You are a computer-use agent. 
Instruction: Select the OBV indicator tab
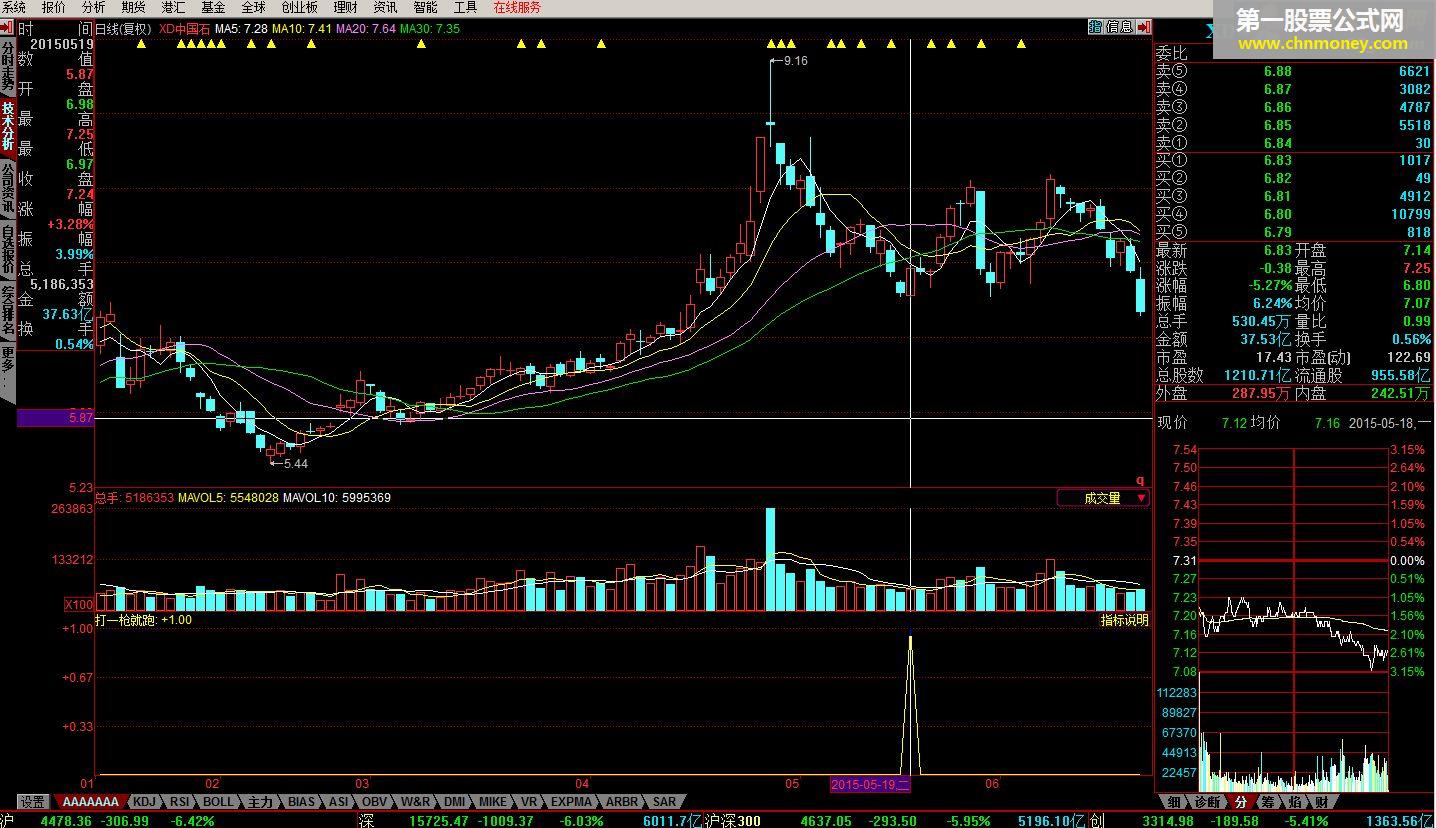point(375,802)
